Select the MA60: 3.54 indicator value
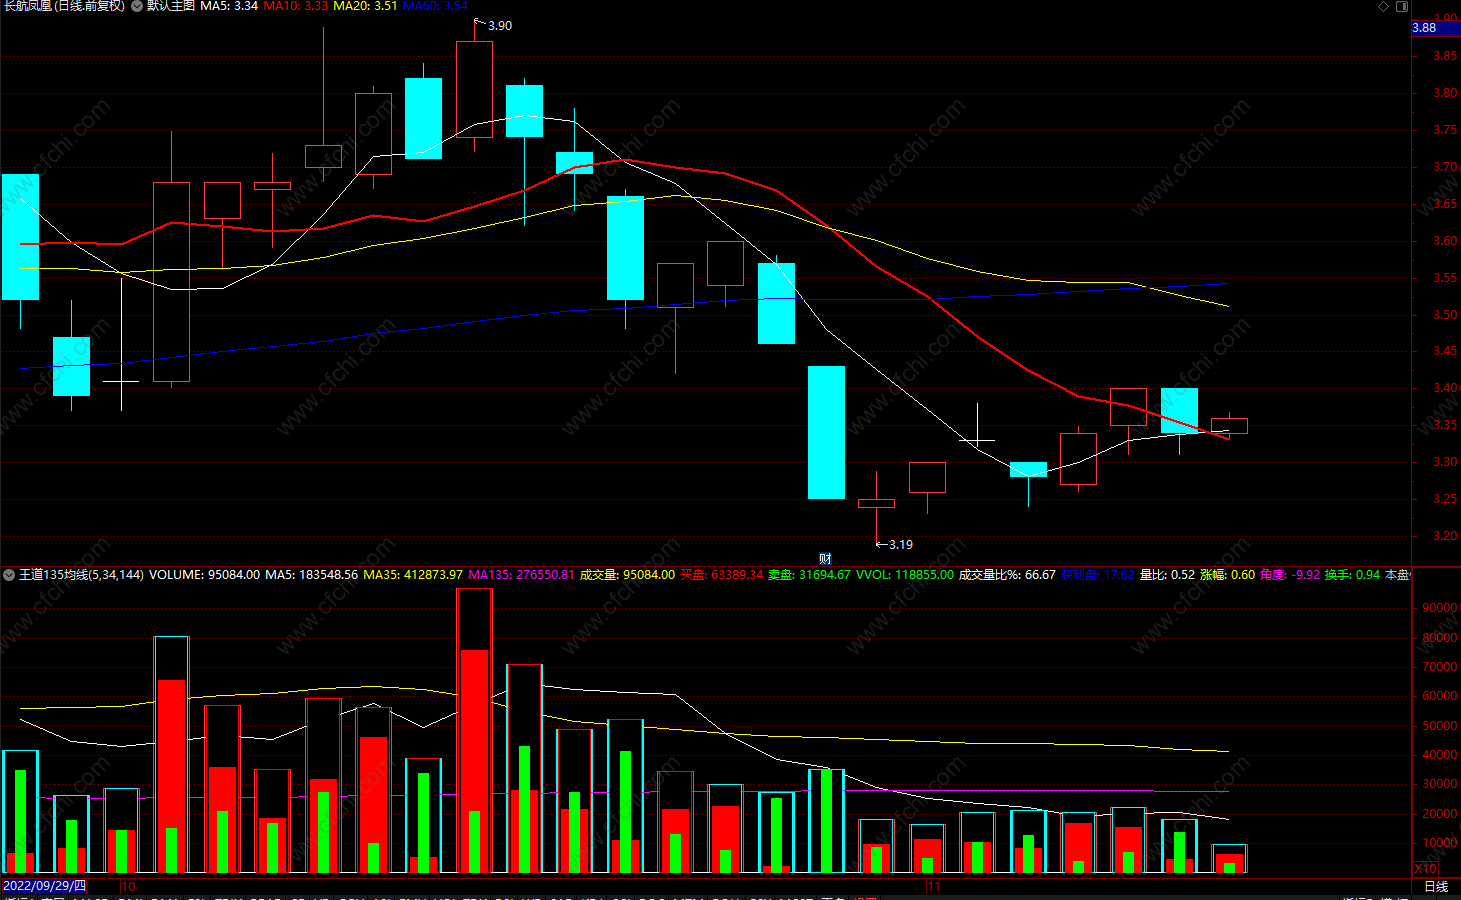Image resolution: width=1461 pixels, height=900 pixels. (435, 6)
